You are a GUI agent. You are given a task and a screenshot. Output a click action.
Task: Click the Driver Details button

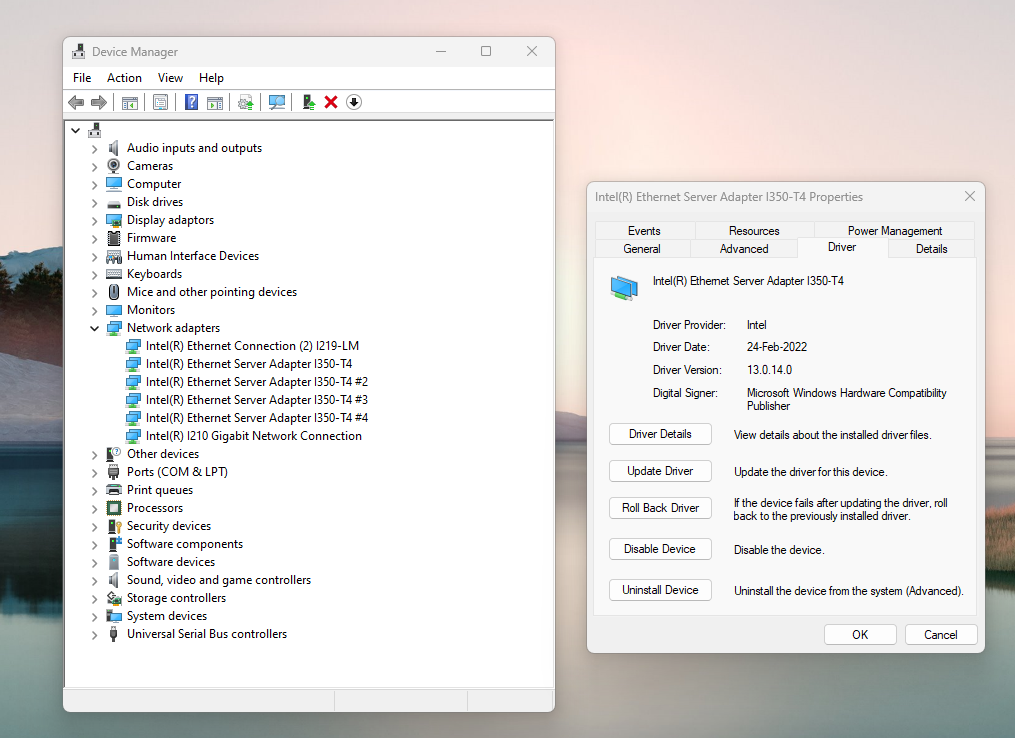coord(660,434)
